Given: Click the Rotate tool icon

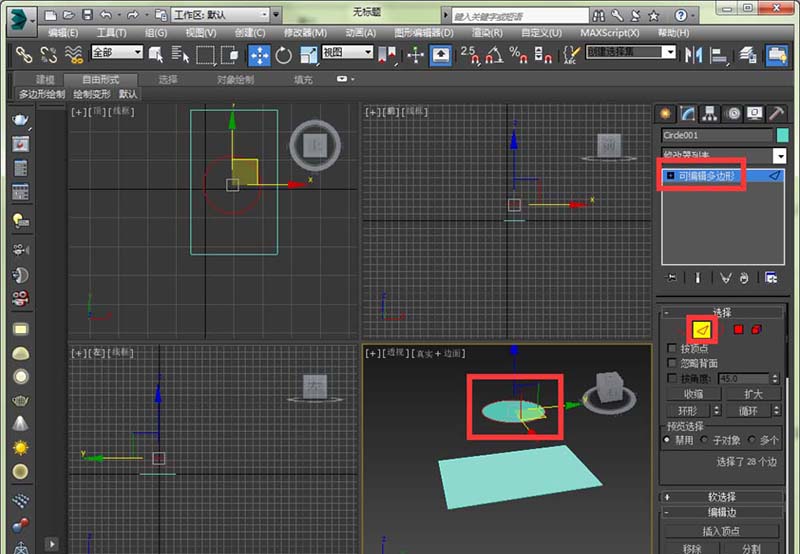Looking at the screenshot, I should point(283,54).
